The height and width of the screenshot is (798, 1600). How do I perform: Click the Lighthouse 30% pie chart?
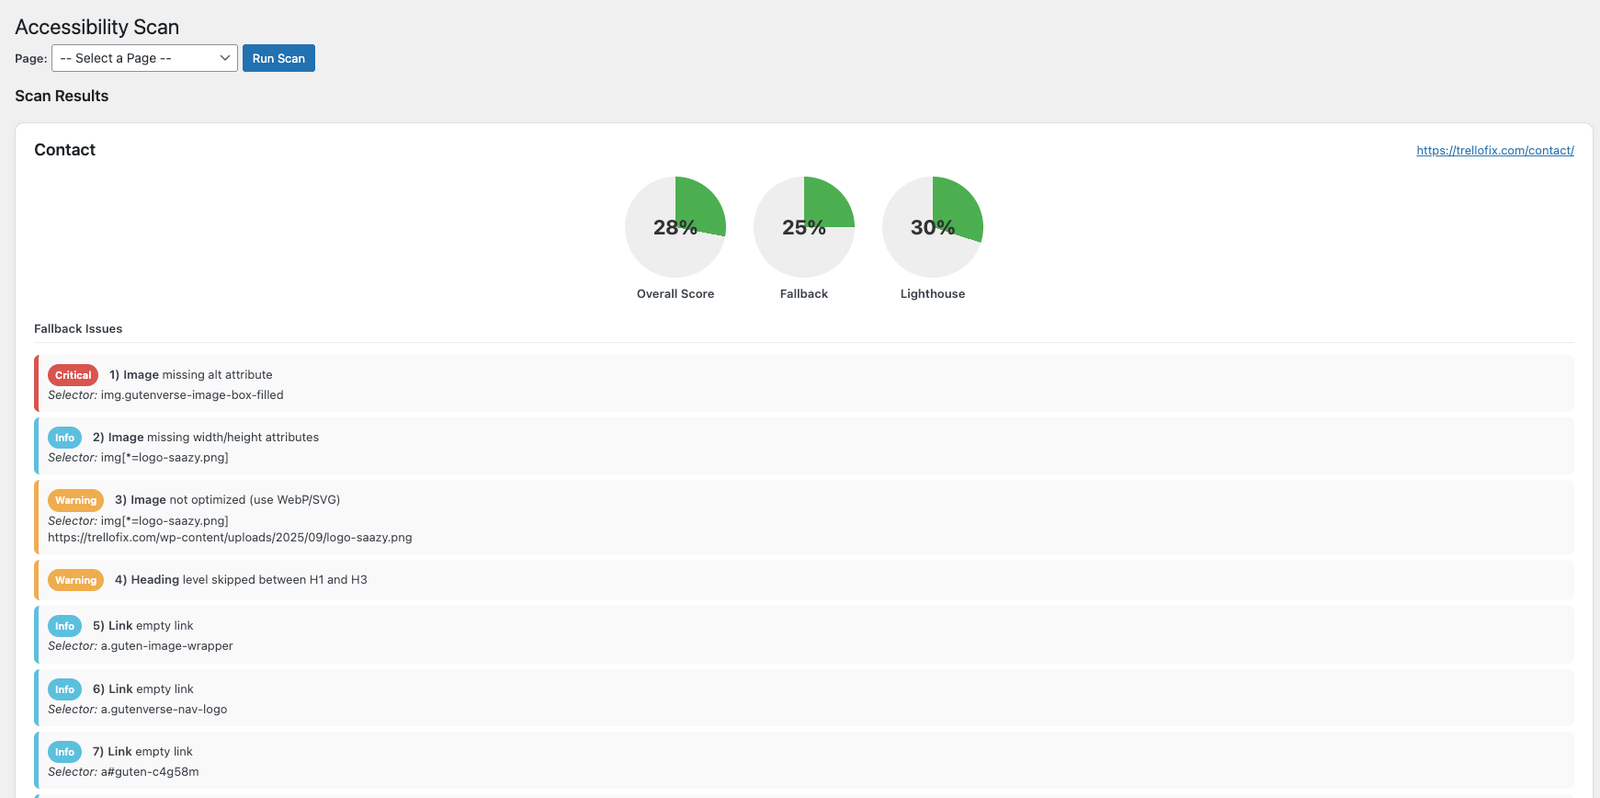click(932, 227)
